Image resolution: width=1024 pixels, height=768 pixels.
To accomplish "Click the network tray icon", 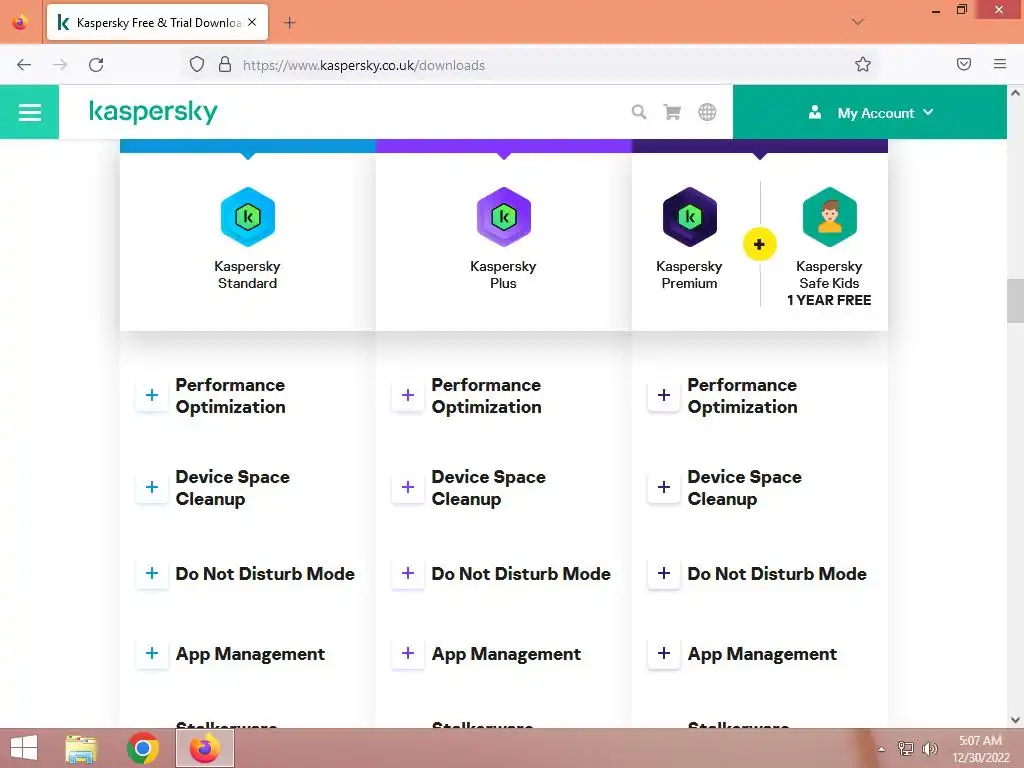I will (906, 749).
